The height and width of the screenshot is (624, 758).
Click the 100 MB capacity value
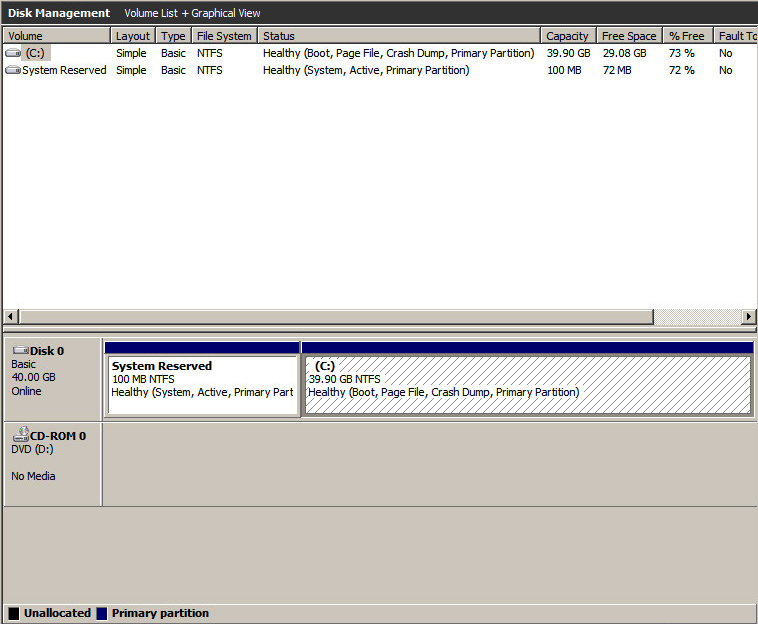564,70
